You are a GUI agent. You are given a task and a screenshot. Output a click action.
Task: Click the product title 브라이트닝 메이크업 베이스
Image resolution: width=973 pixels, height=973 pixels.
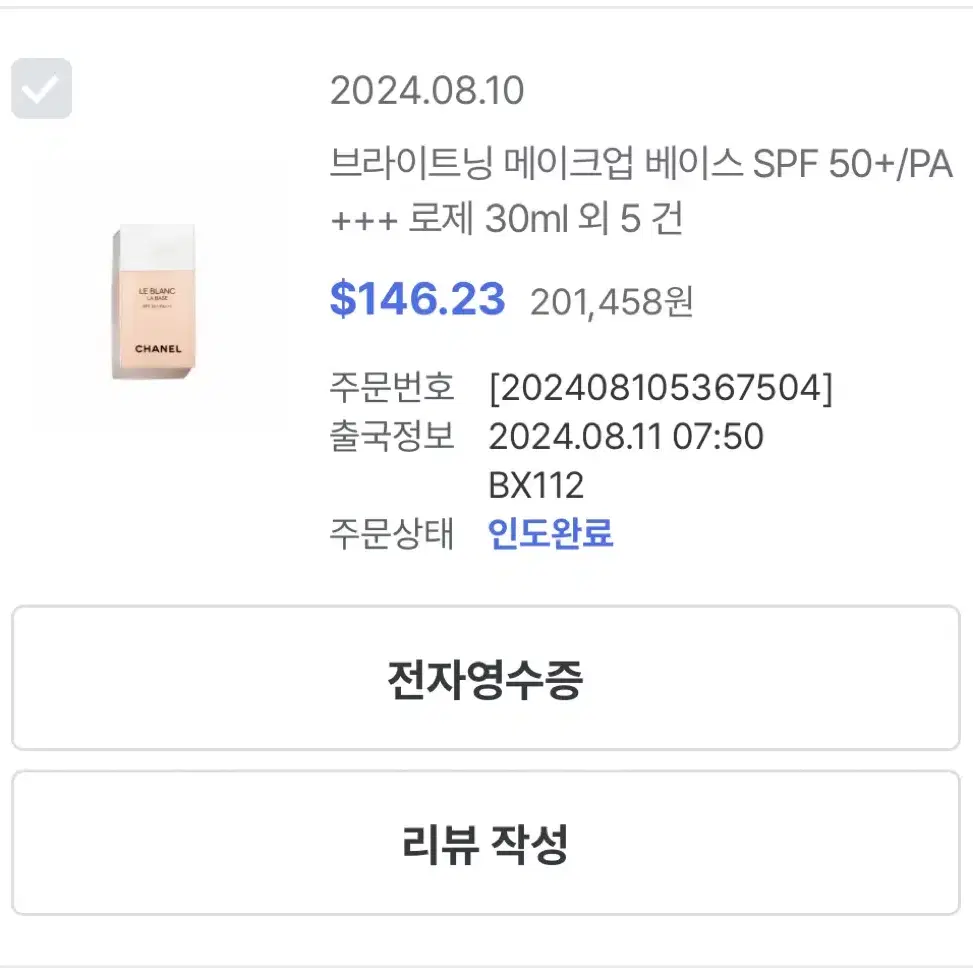[536, 164]
